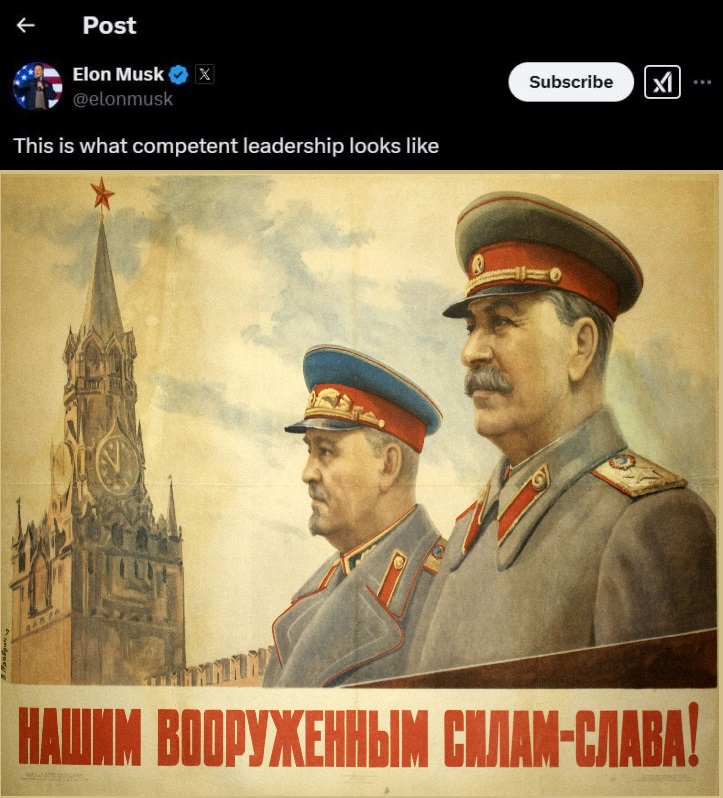This screenshot has width=723, height=798.
Task: Open the attached poster image
Action: coord(361,484)
